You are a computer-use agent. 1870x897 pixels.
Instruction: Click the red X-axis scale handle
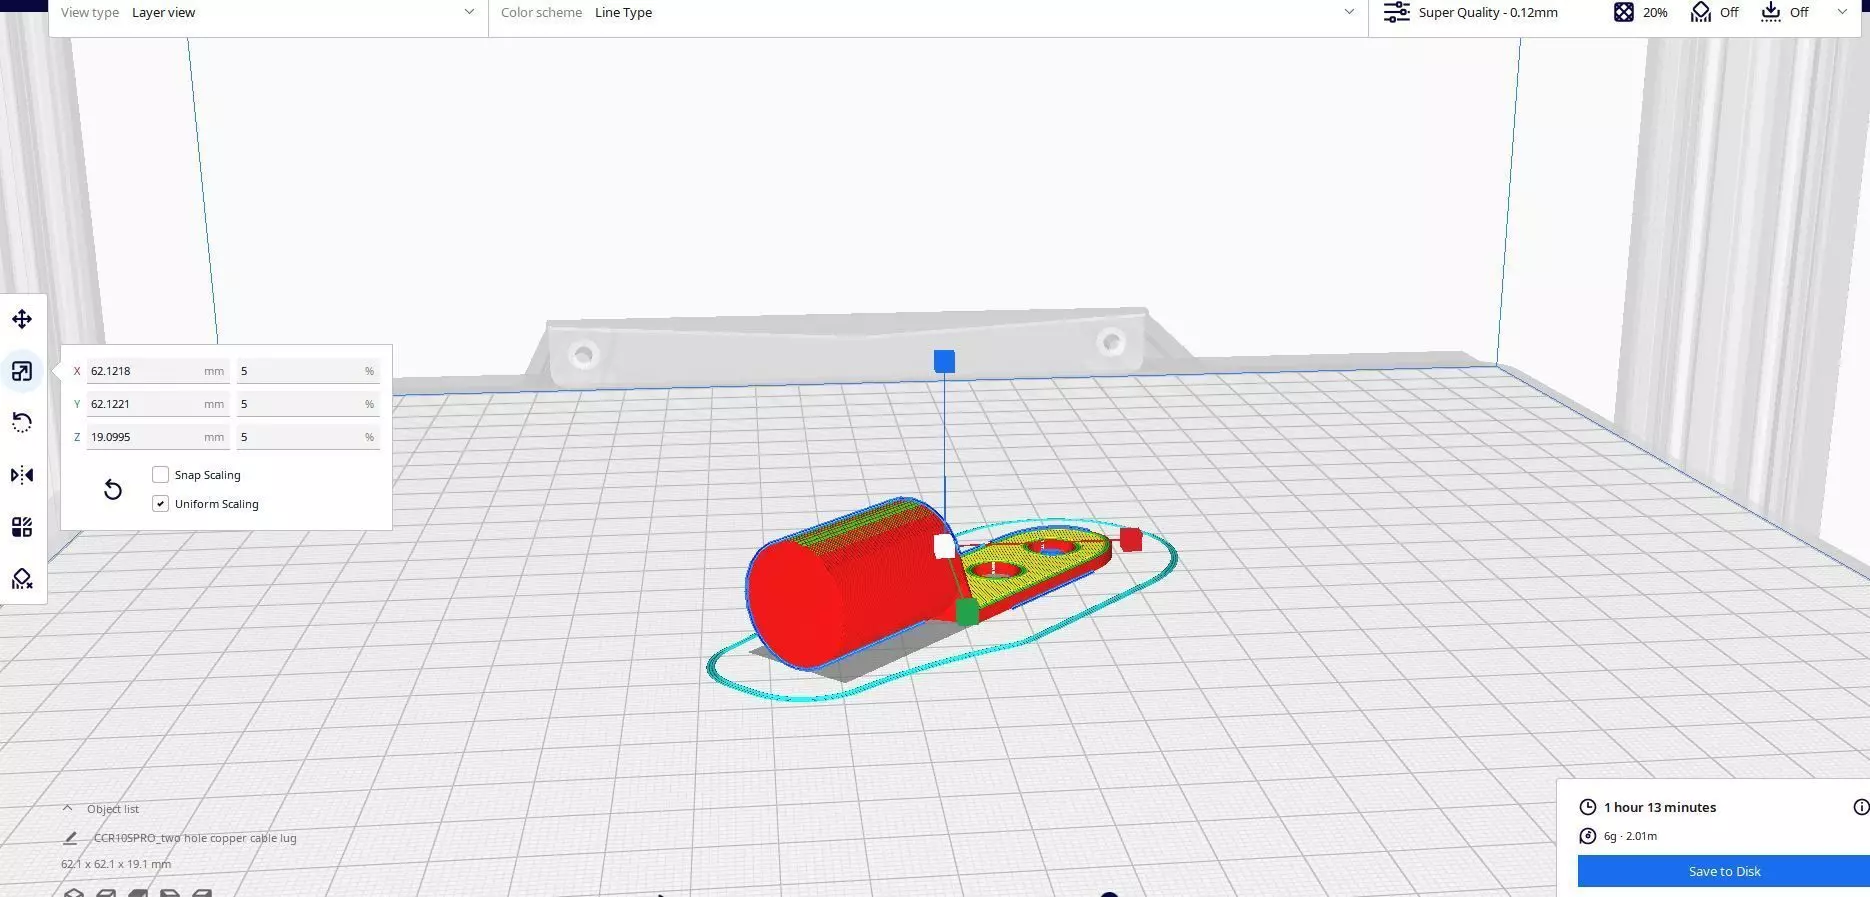[x=1131, y=540]
